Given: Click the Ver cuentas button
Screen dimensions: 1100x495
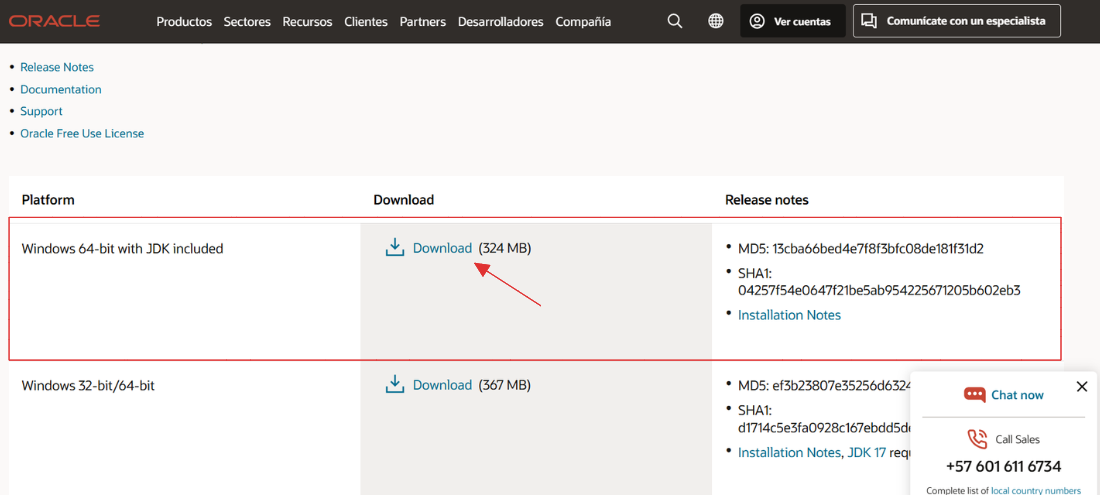Looking at the screenshot, I should [x=793, y=21].
